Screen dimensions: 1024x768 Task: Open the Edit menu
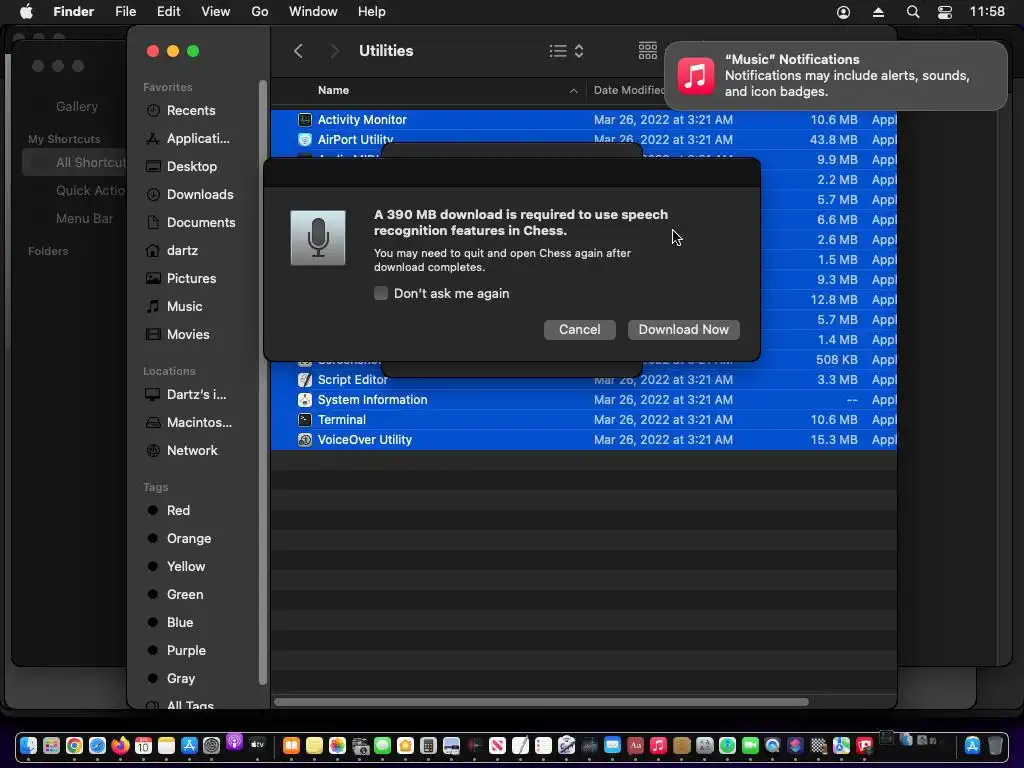pos(168,12)
